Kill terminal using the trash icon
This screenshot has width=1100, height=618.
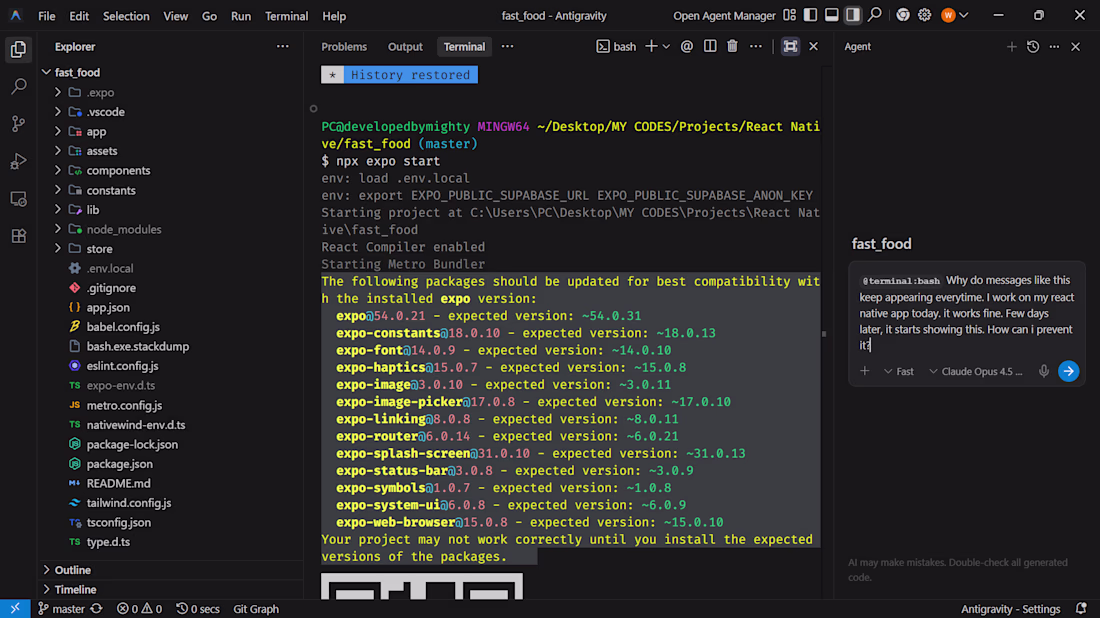732,46
